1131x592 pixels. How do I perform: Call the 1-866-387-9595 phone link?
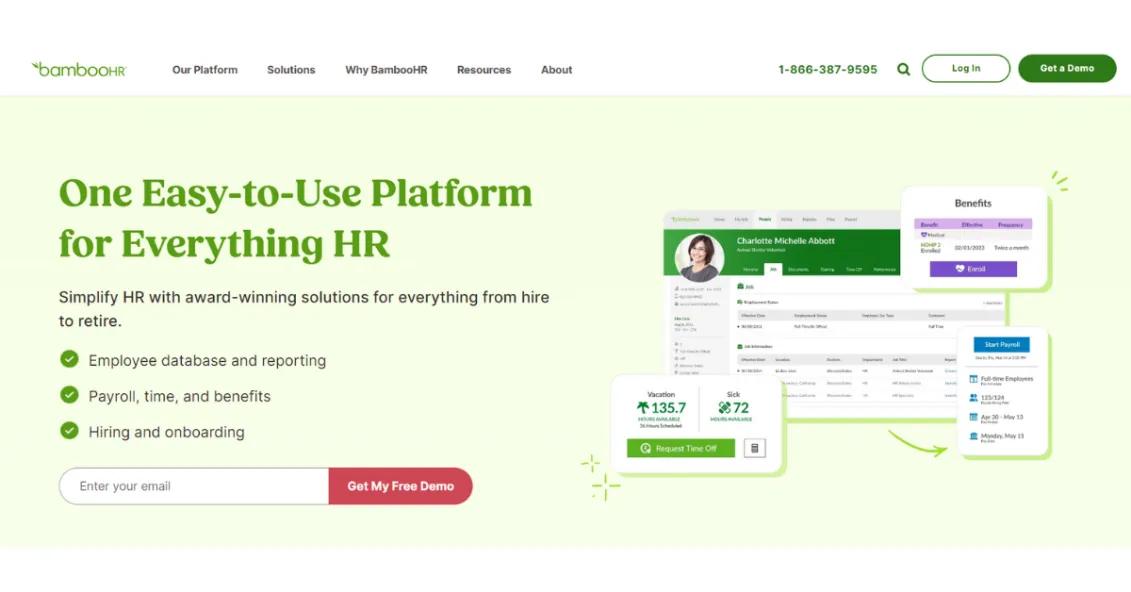click(827, 69)
